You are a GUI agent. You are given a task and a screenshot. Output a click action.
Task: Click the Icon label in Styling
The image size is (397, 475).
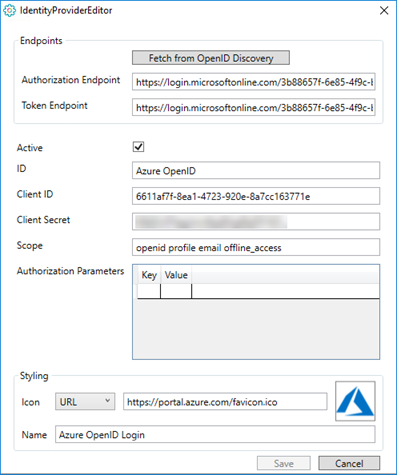(x=30, y=402)
